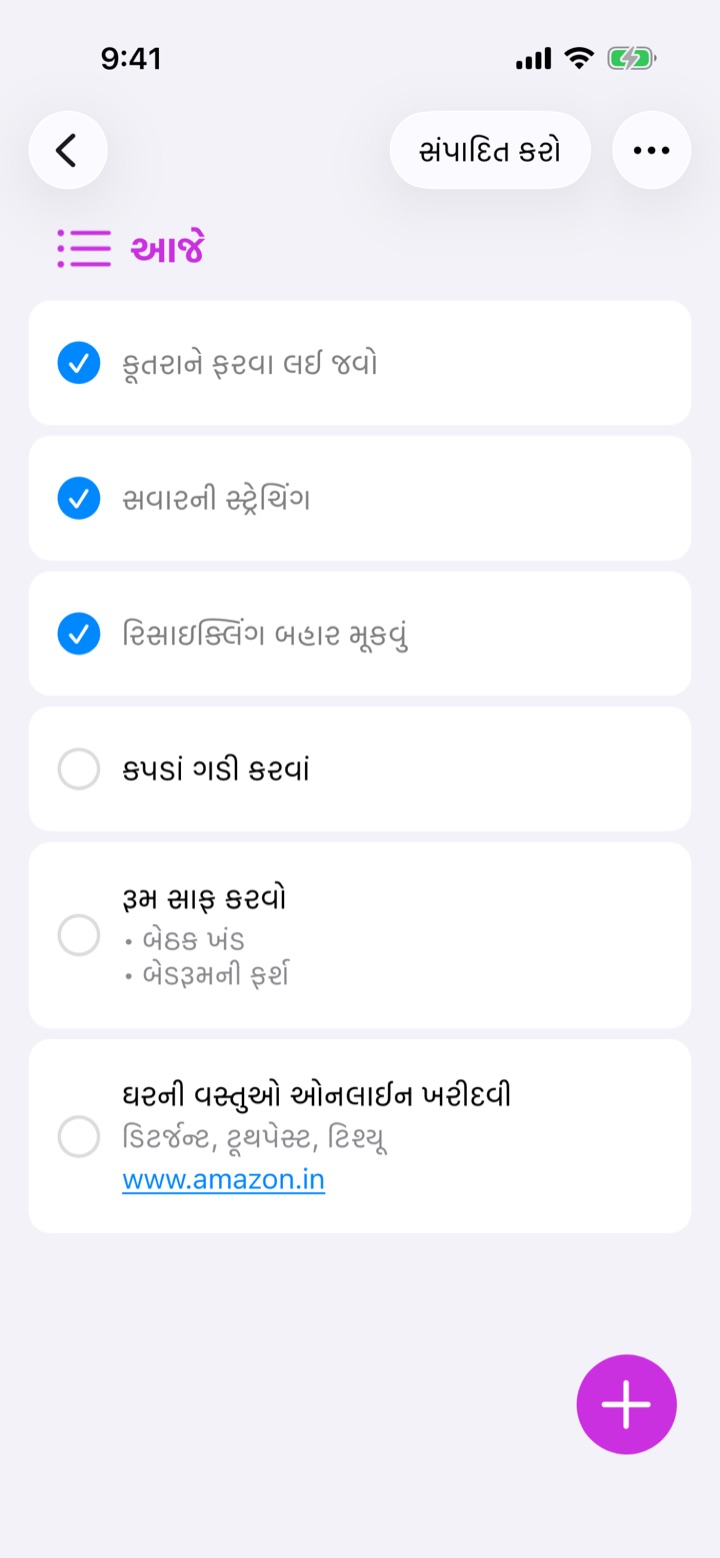Uncheck the કૂતરાને ફરવા લઈ જવો task
This screenshot has width=720, height=1558.
tap(79, 363)
